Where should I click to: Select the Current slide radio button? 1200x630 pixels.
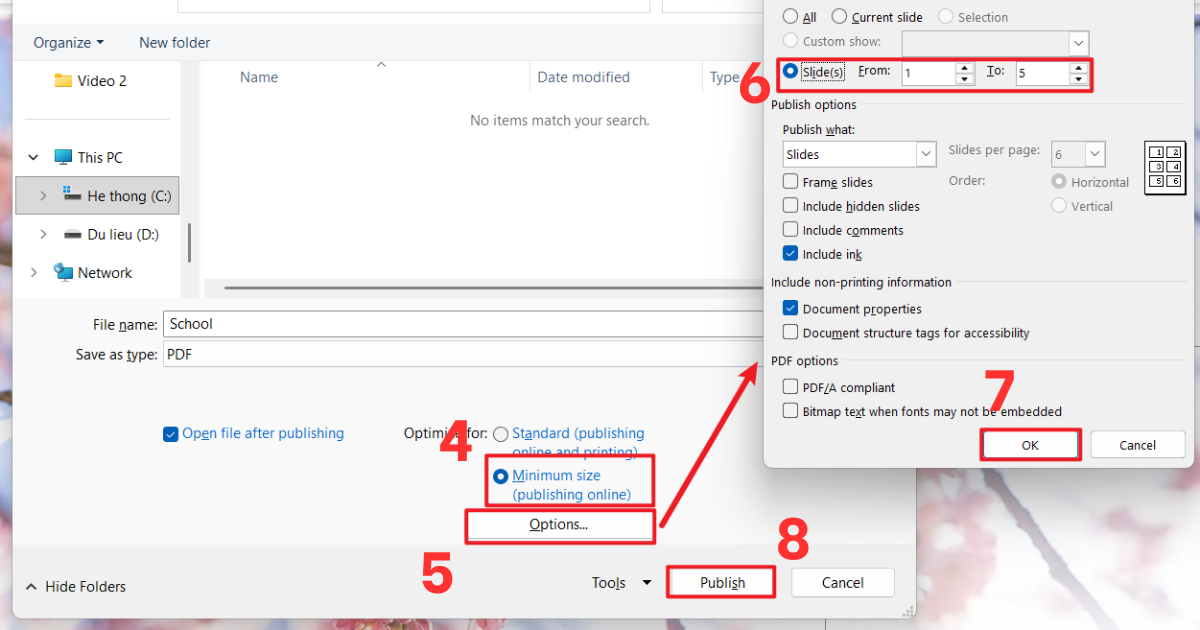[840, 17]
